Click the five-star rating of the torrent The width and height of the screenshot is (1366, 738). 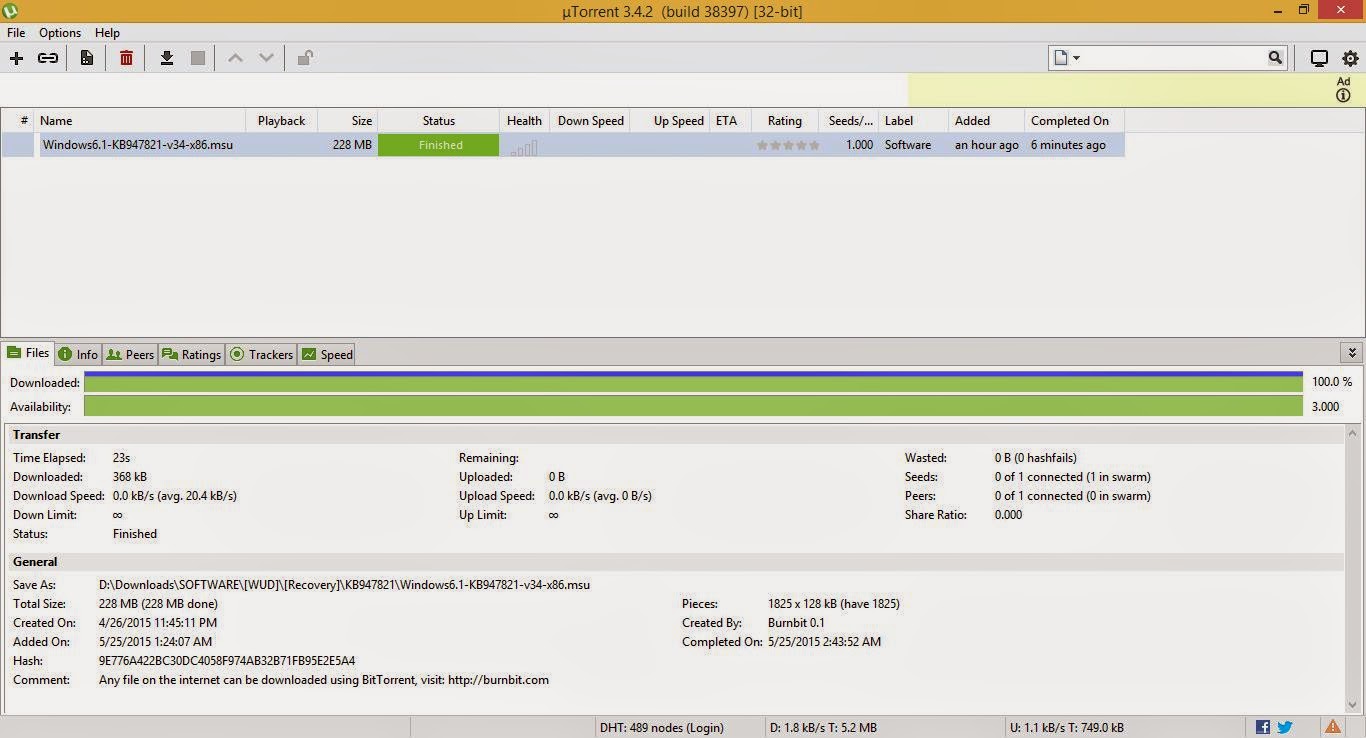point(788,145)
